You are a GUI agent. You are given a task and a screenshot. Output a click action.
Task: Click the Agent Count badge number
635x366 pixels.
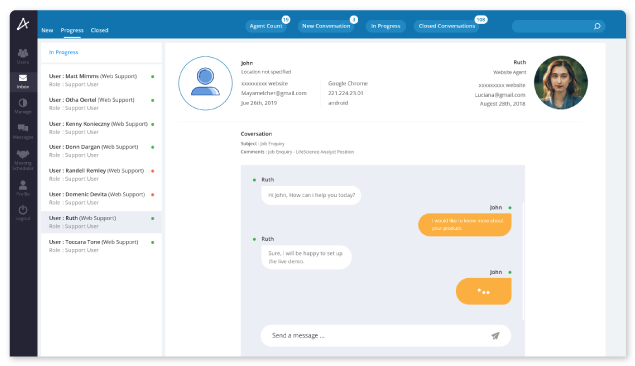(x=286, y=19)
